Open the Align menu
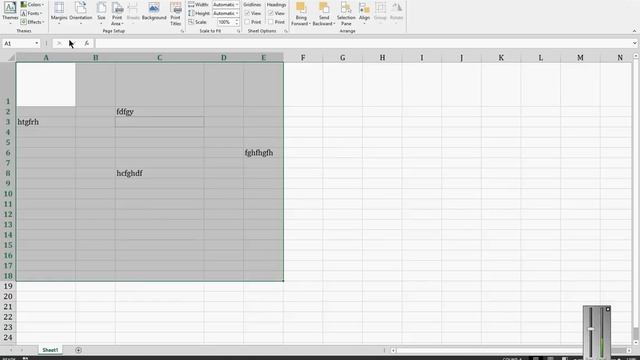Viewport: 640px width, 360px height. (x=364, y=13)
